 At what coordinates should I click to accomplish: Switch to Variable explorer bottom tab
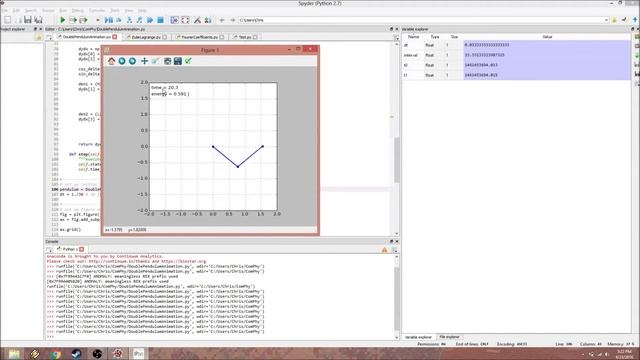tap(418, 337)
